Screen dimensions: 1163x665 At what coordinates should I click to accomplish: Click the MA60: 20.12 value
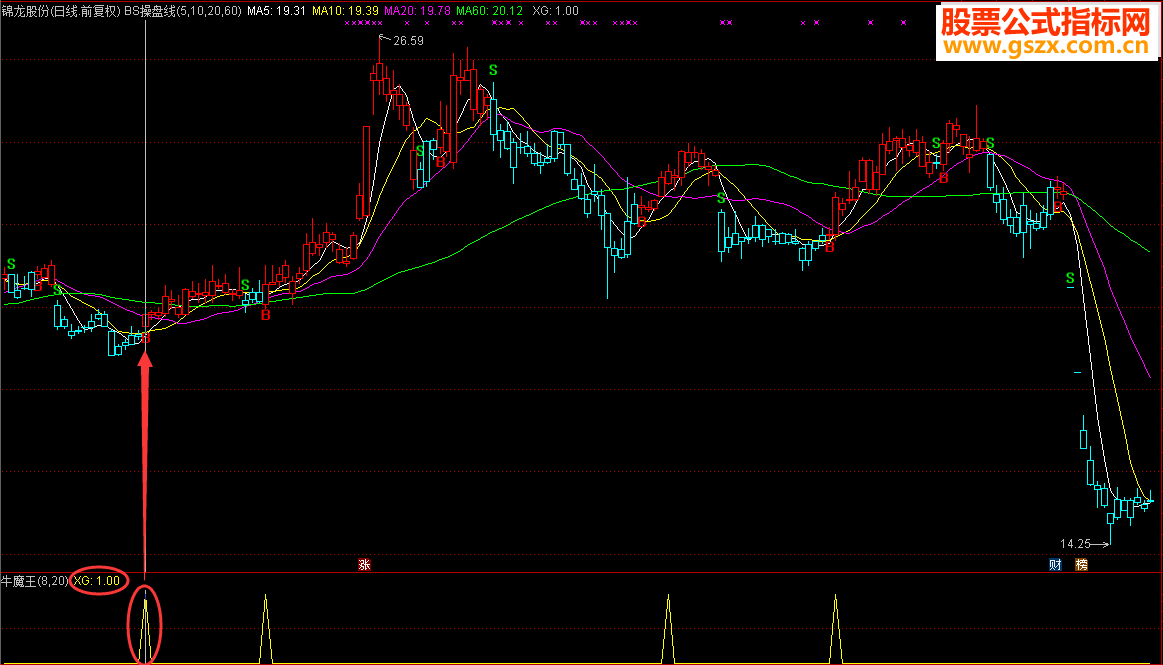490,11
